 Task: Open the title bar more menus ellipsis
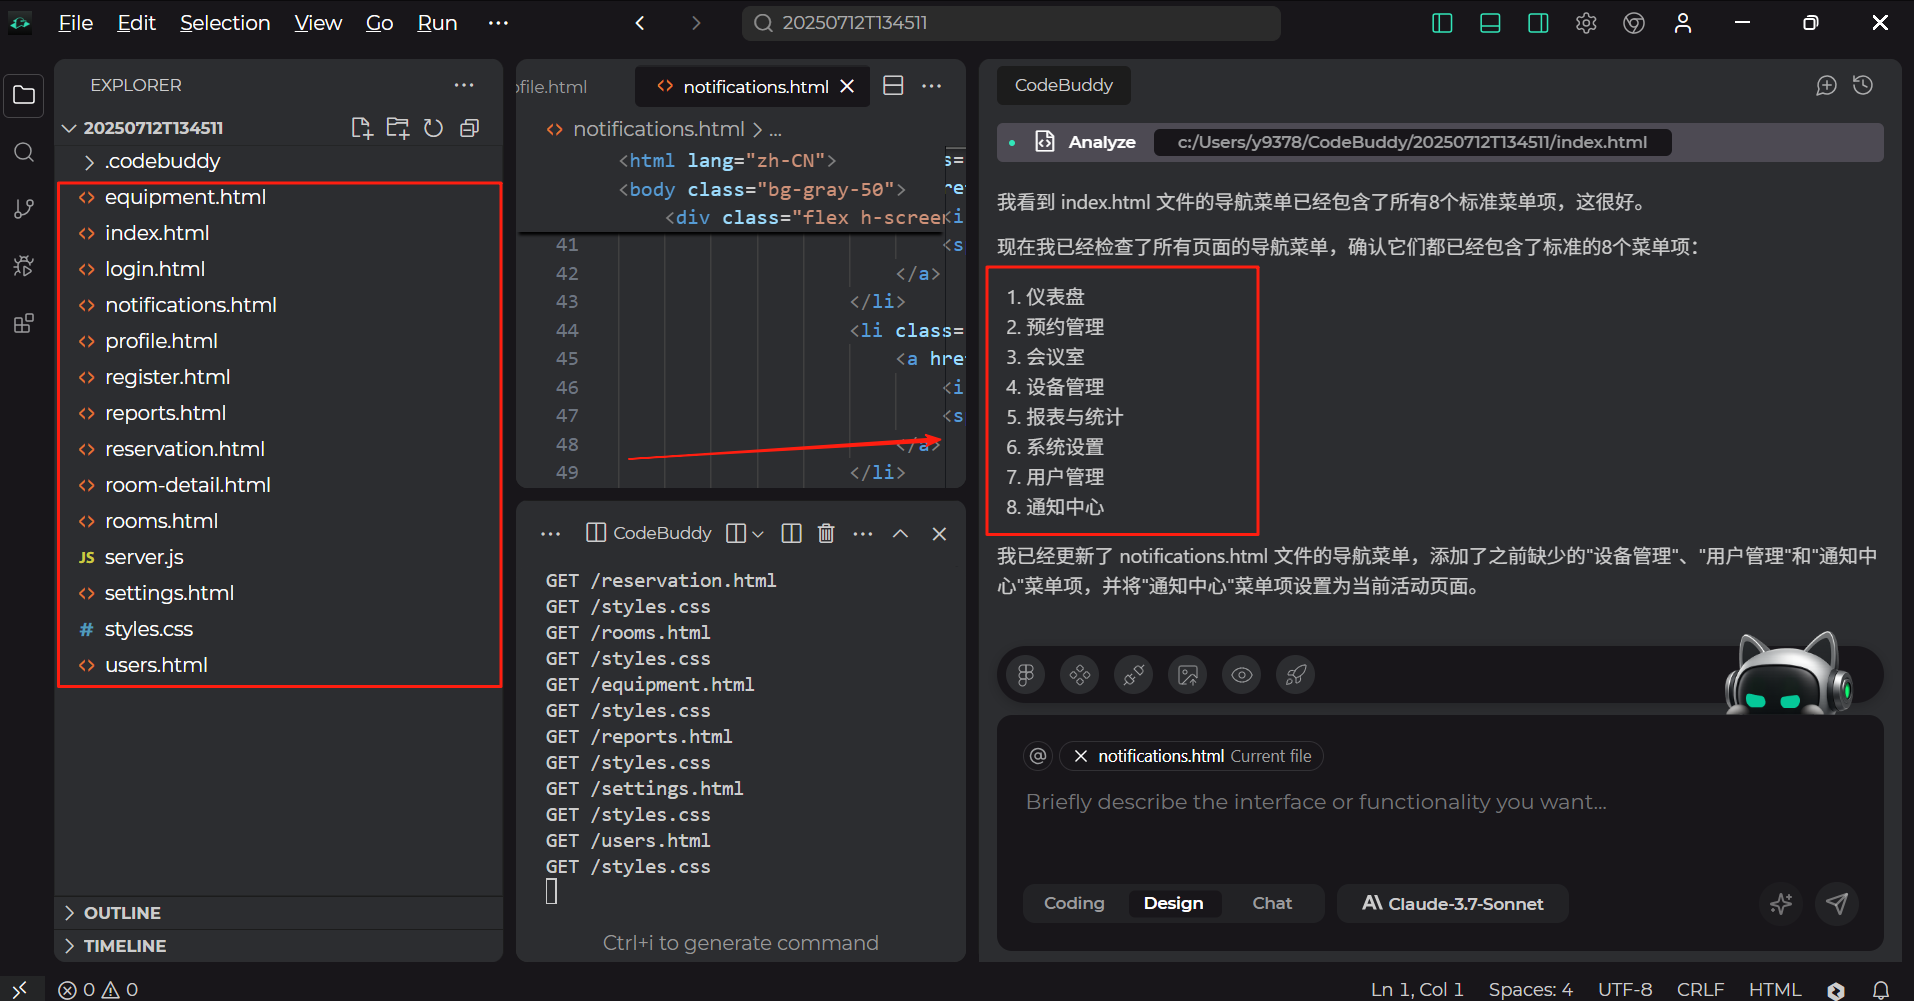[x=498, y=23]
